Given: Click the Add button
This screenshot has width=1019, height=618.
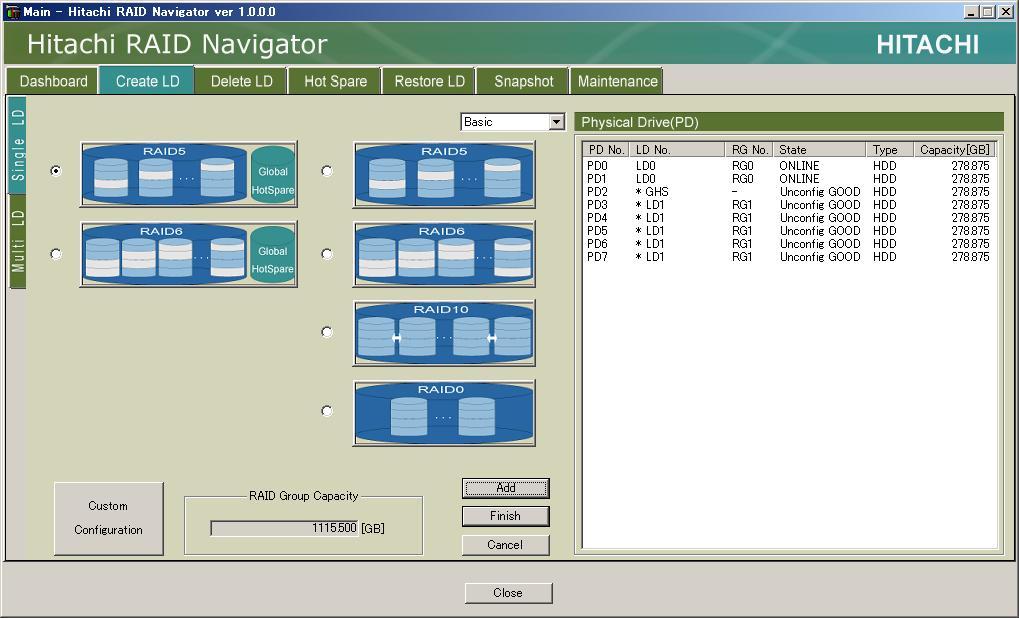Looking at the screenshot, I should pos(506,488).
